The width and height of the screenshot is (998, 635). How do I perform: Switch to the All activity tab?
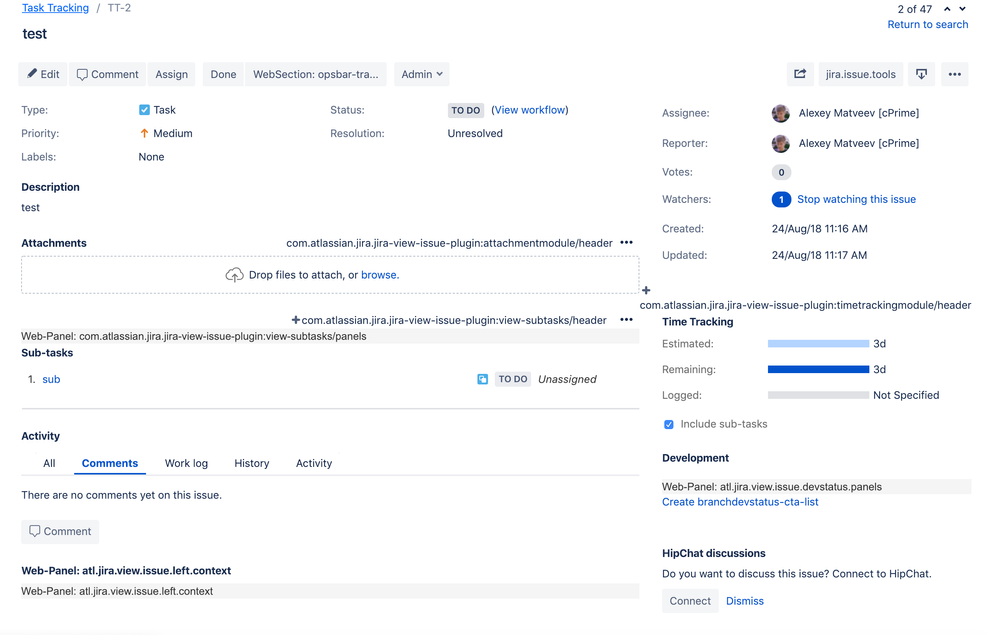(49, 463)
